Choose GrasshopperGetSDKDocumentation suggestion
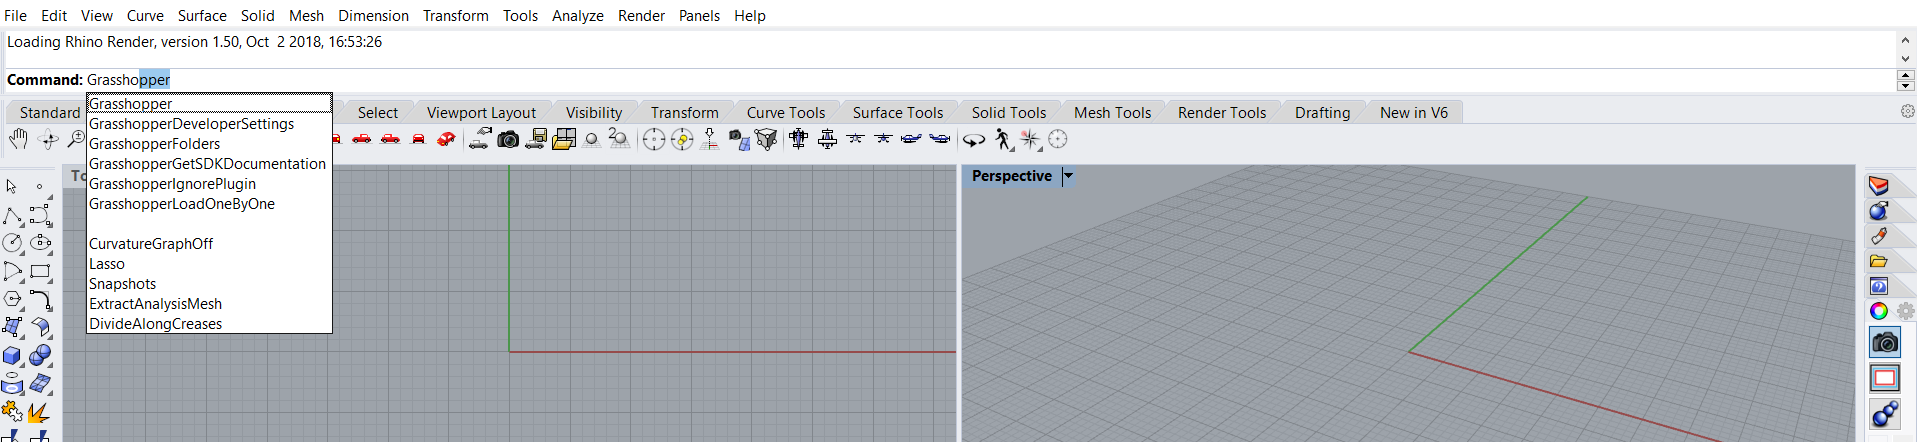This screenshot has width=1917, height=442. point(209,164)
